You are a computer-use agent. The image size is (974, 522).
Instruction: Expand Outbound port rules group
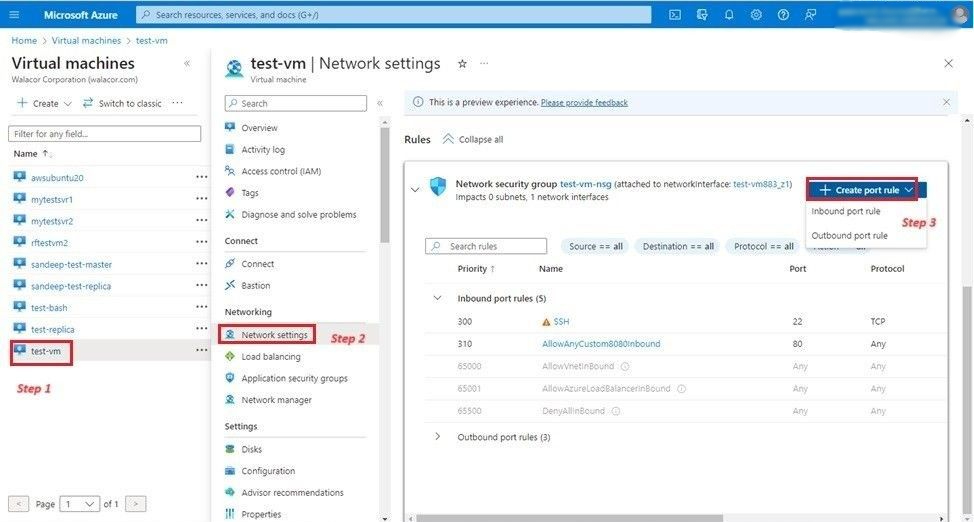click(437, 437)
